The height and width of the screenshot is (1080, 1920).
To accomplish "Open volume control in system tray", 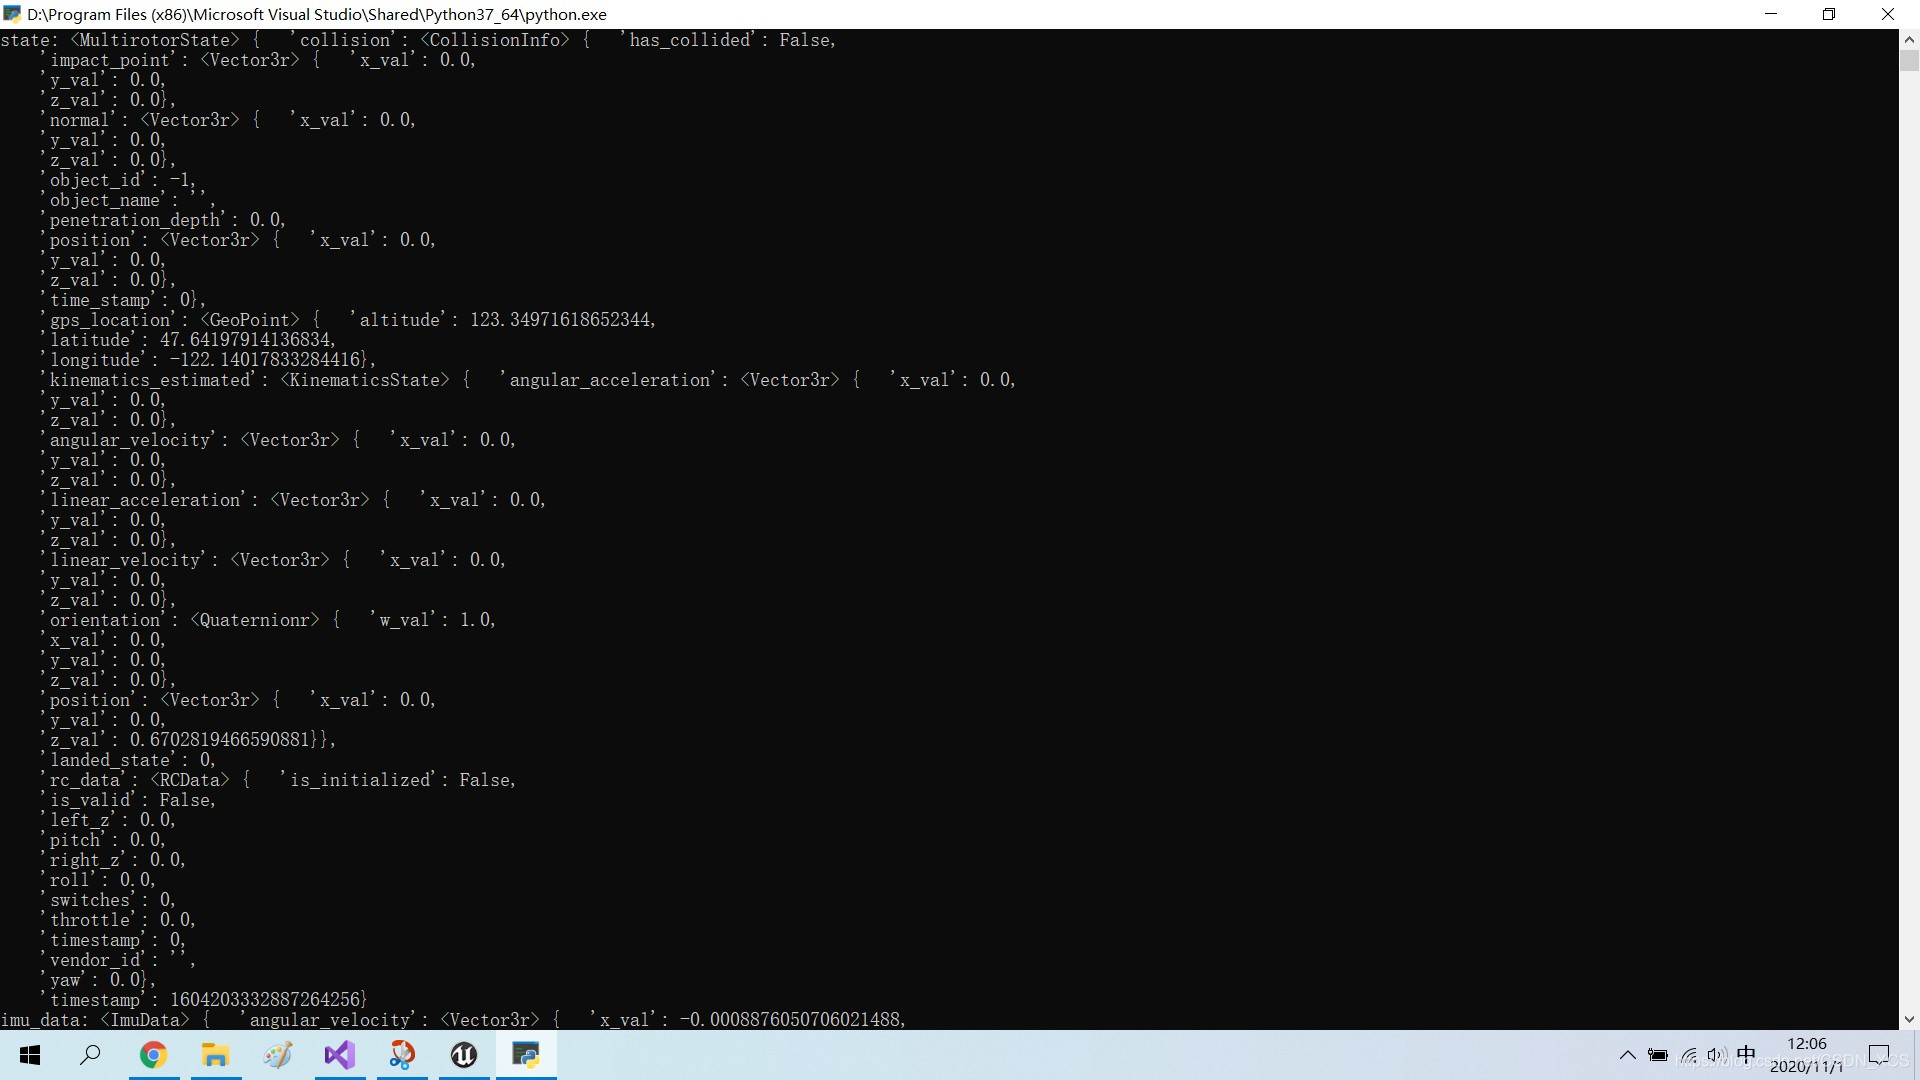I will click(1717, 1055).
